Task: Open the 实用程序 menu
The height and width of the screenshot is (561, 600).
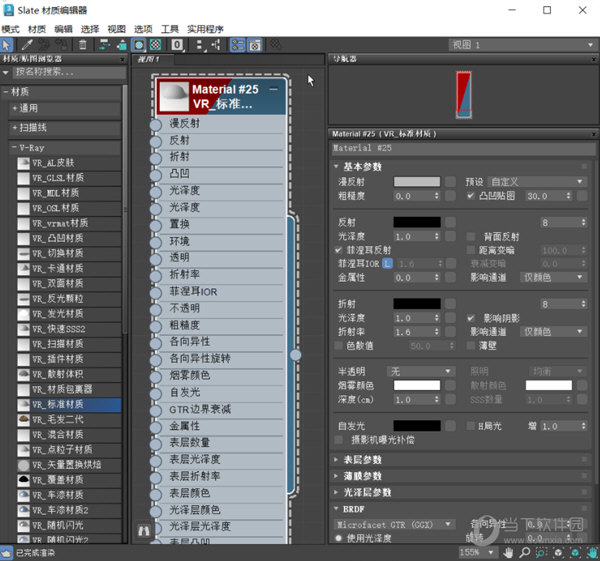Action: click(x=205, y=29)
